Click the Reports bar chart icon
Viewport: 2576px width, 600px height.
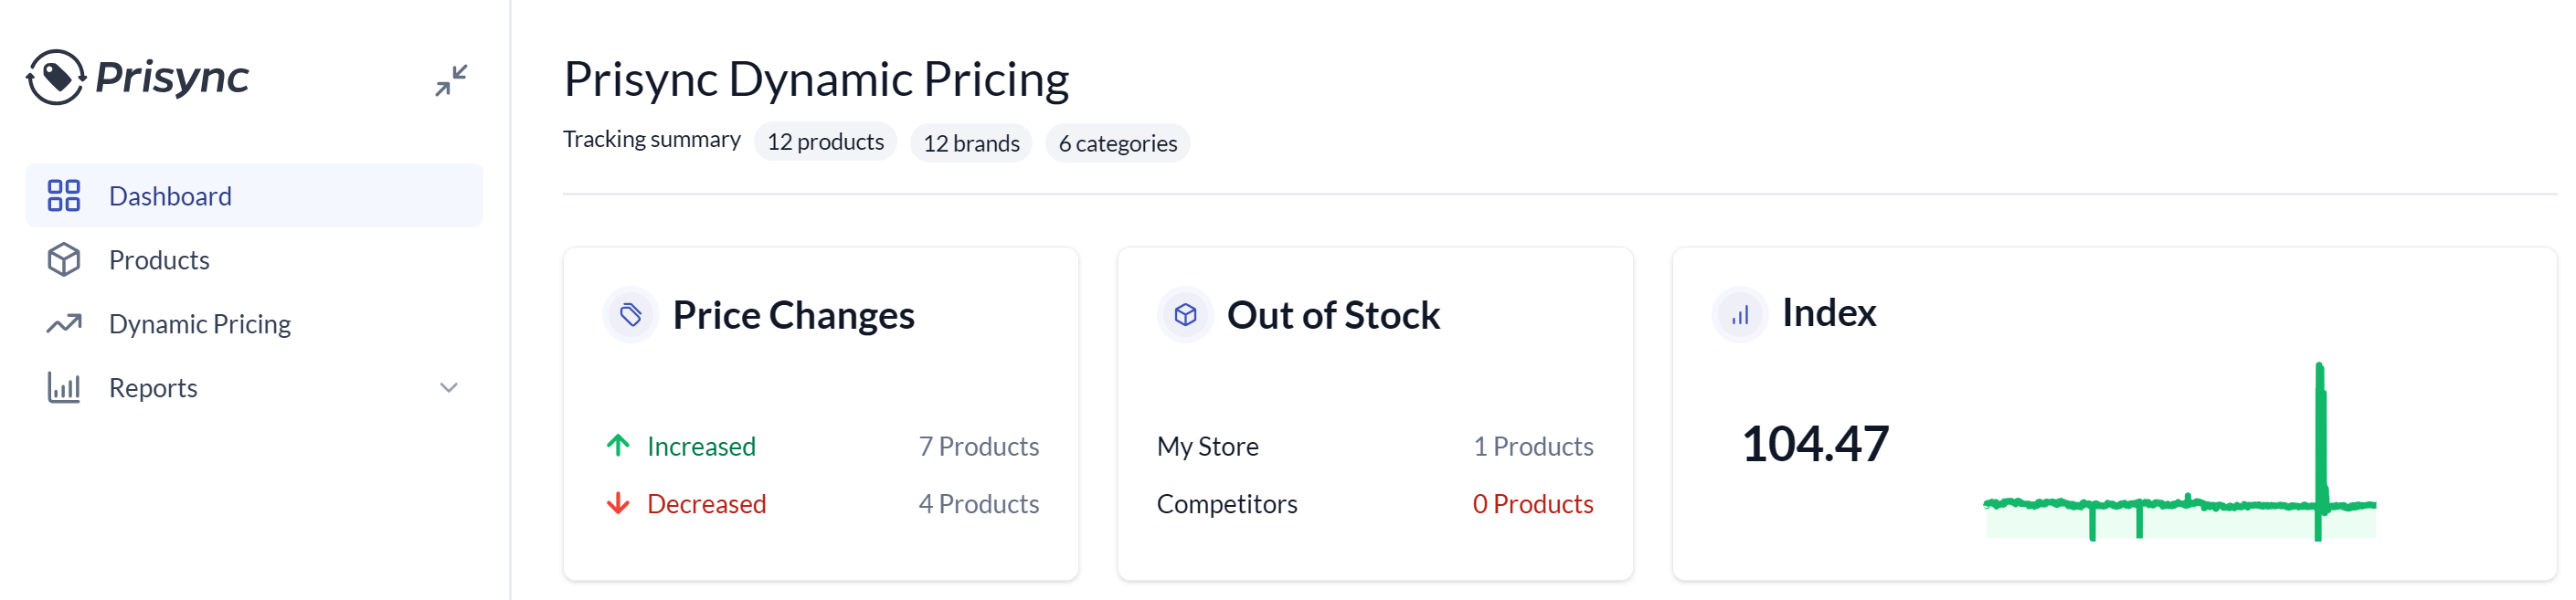[64, 388]
